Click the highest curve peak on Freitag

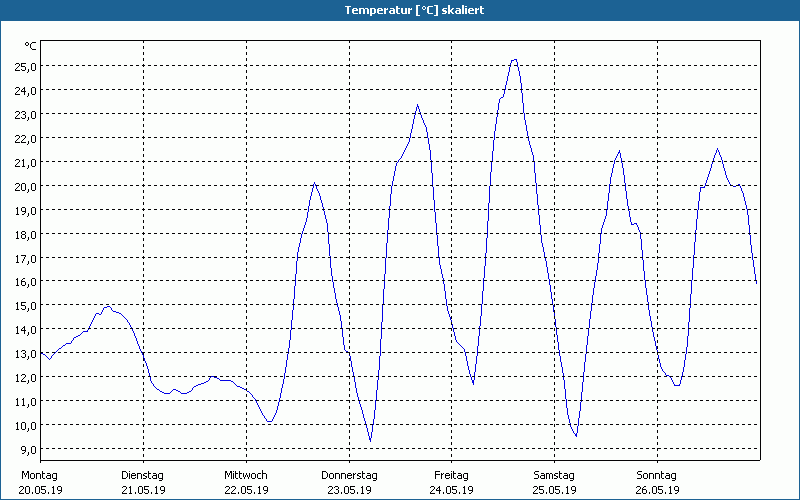(514, 59)
